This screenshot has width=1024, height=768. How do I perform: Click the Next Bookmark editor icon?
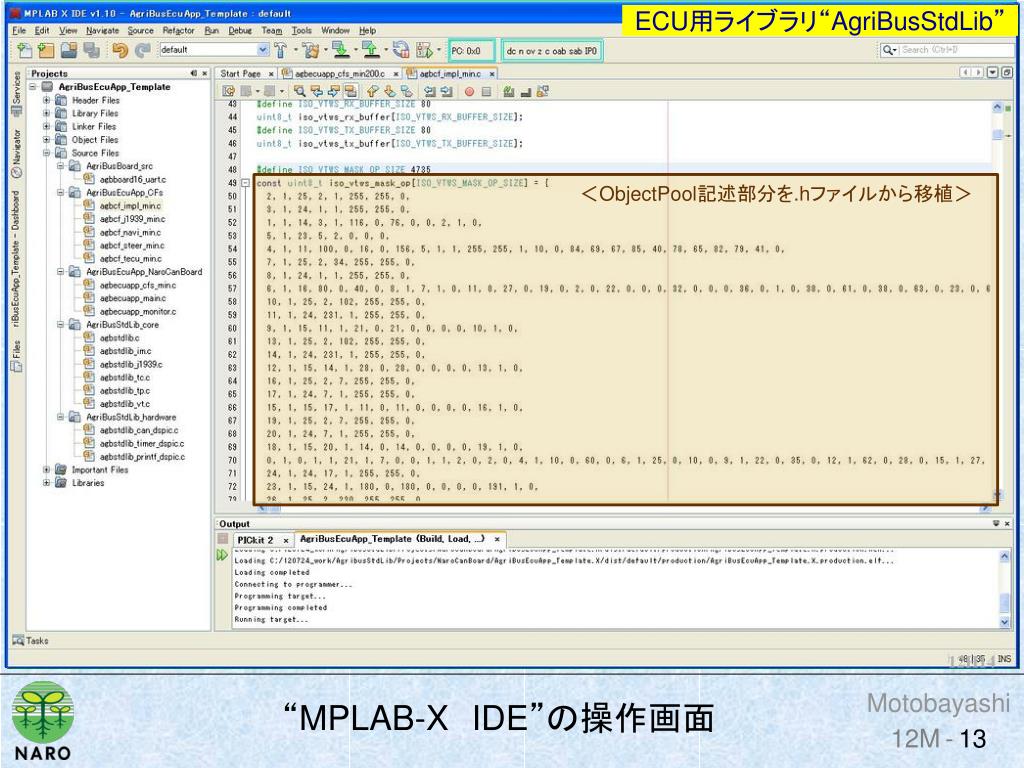click(390, 91)
